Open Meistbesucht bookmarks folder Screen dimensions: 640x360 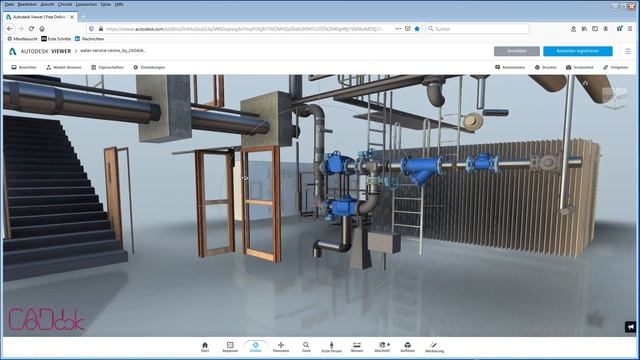(x=22, y=39)
